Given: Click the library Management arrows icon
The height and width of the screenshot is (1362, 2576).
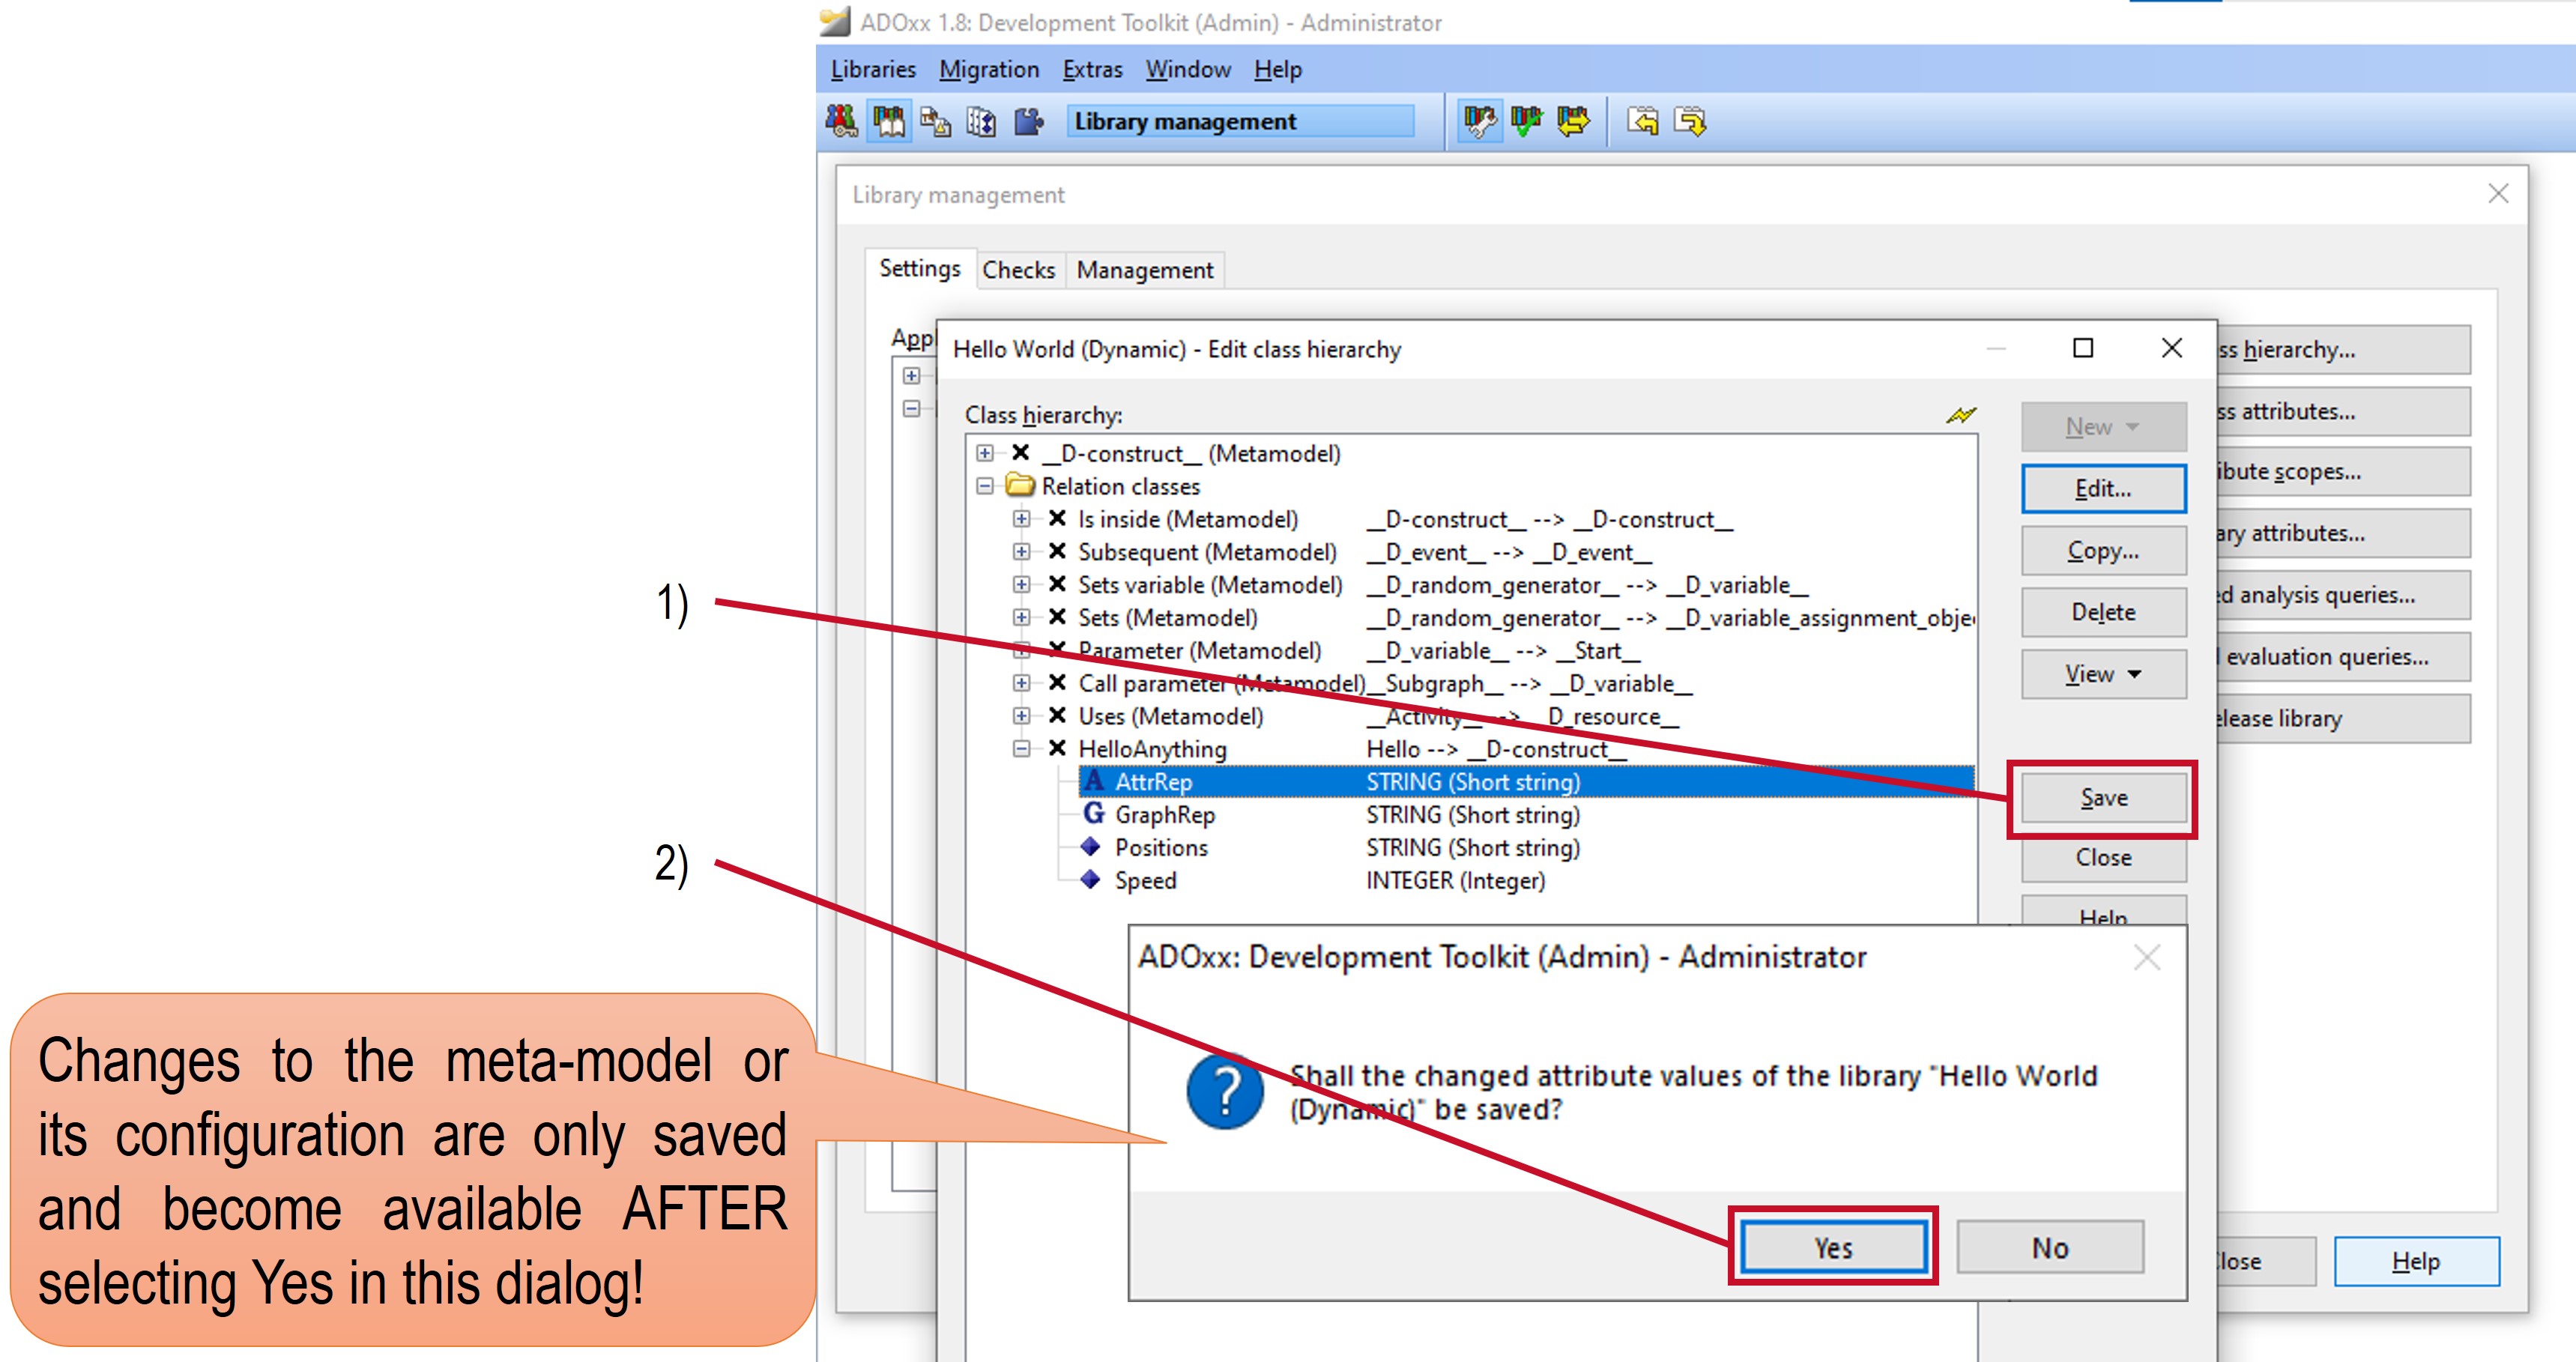Looking at the screenshot, I should click(1573, 121).
